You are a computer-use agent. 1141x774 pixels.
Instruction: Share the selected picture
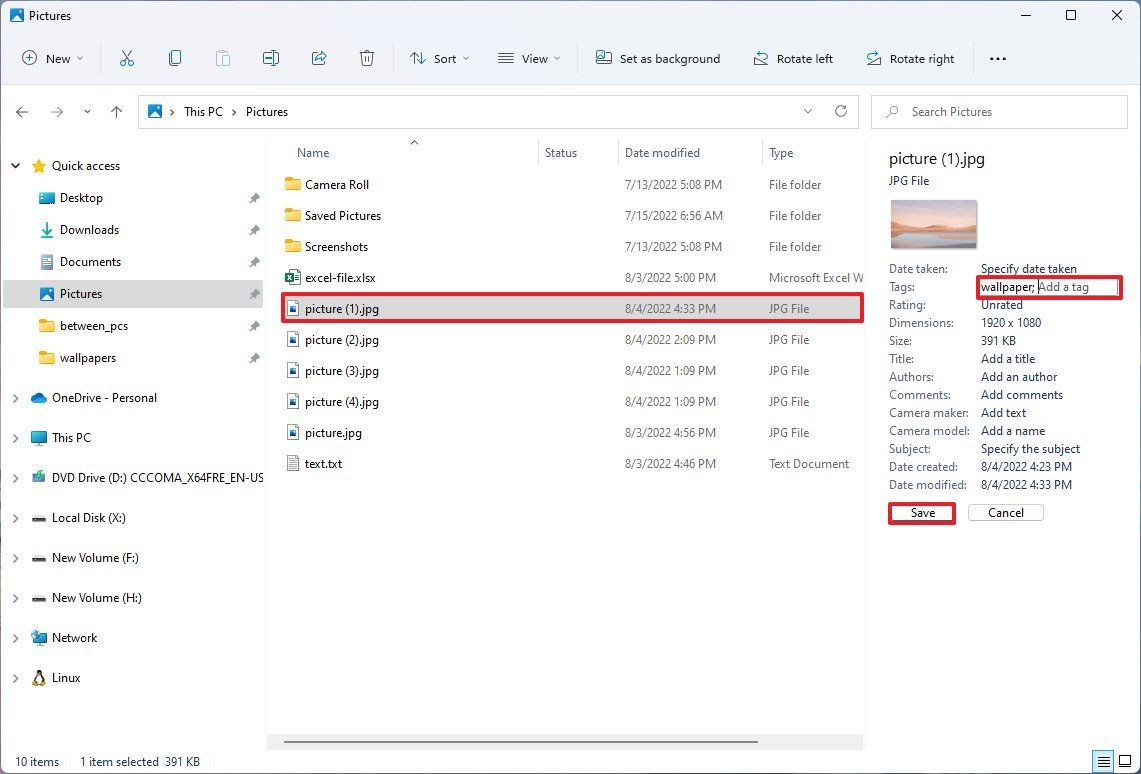319,58
